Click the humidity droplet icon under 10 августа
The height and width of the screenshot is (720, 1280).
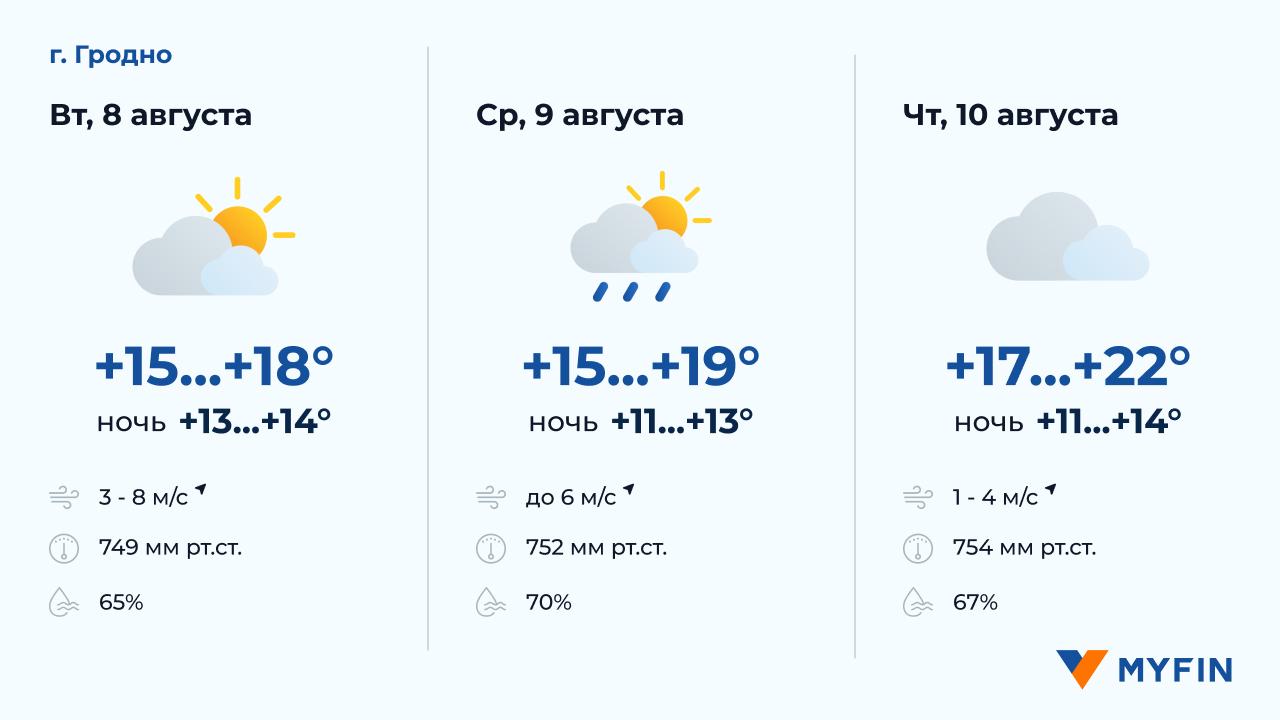click(917, 602)
